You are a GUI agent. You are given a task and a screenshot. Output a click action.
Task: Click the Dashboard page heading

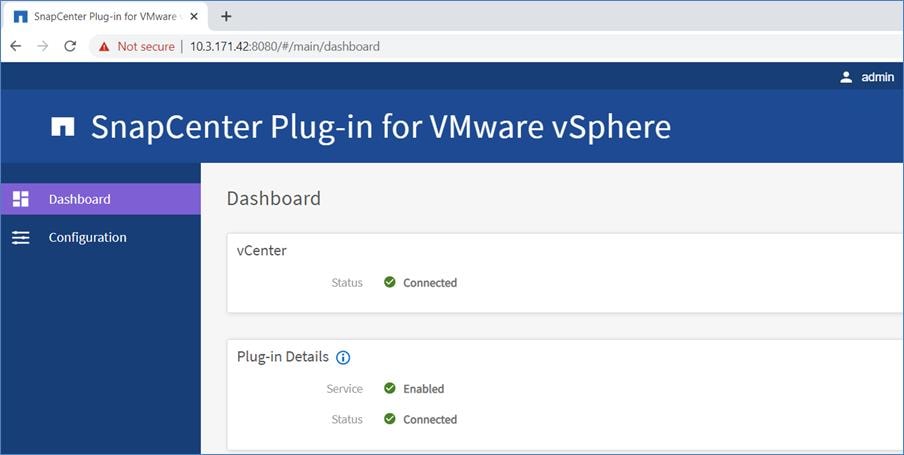click(274, 198)
